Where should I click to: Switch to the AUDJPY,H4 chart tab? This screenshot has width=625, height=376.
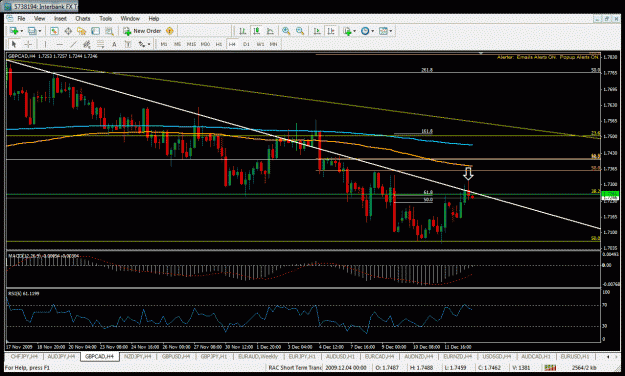point(61,356)
